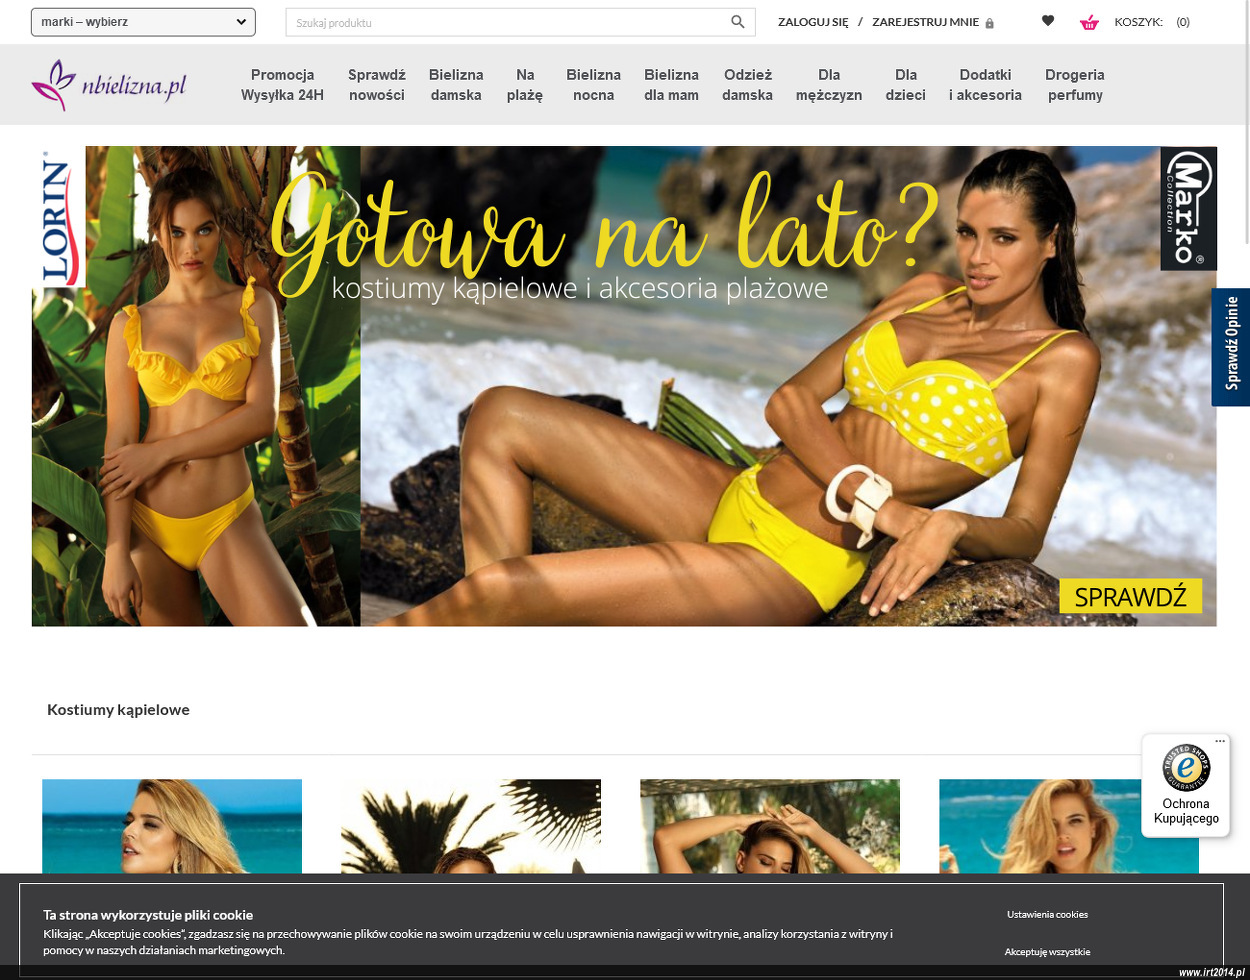
Task: Open the Dla mężczyzn menu
Action: pyautogui.click(x=829, y=85)
